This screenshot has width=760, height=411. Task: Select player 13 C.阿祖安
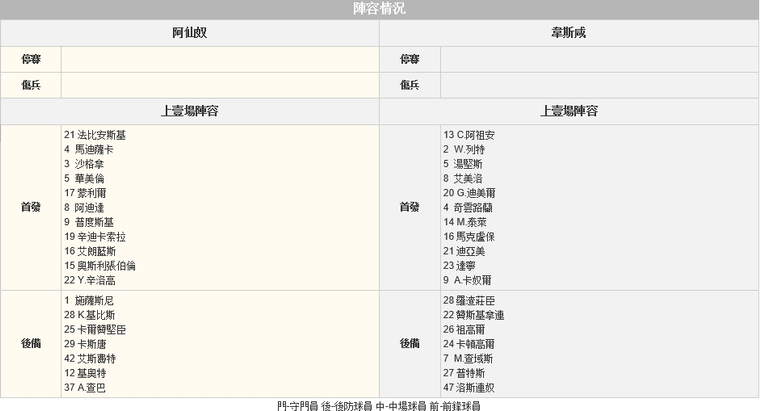[x=469, y=135]
